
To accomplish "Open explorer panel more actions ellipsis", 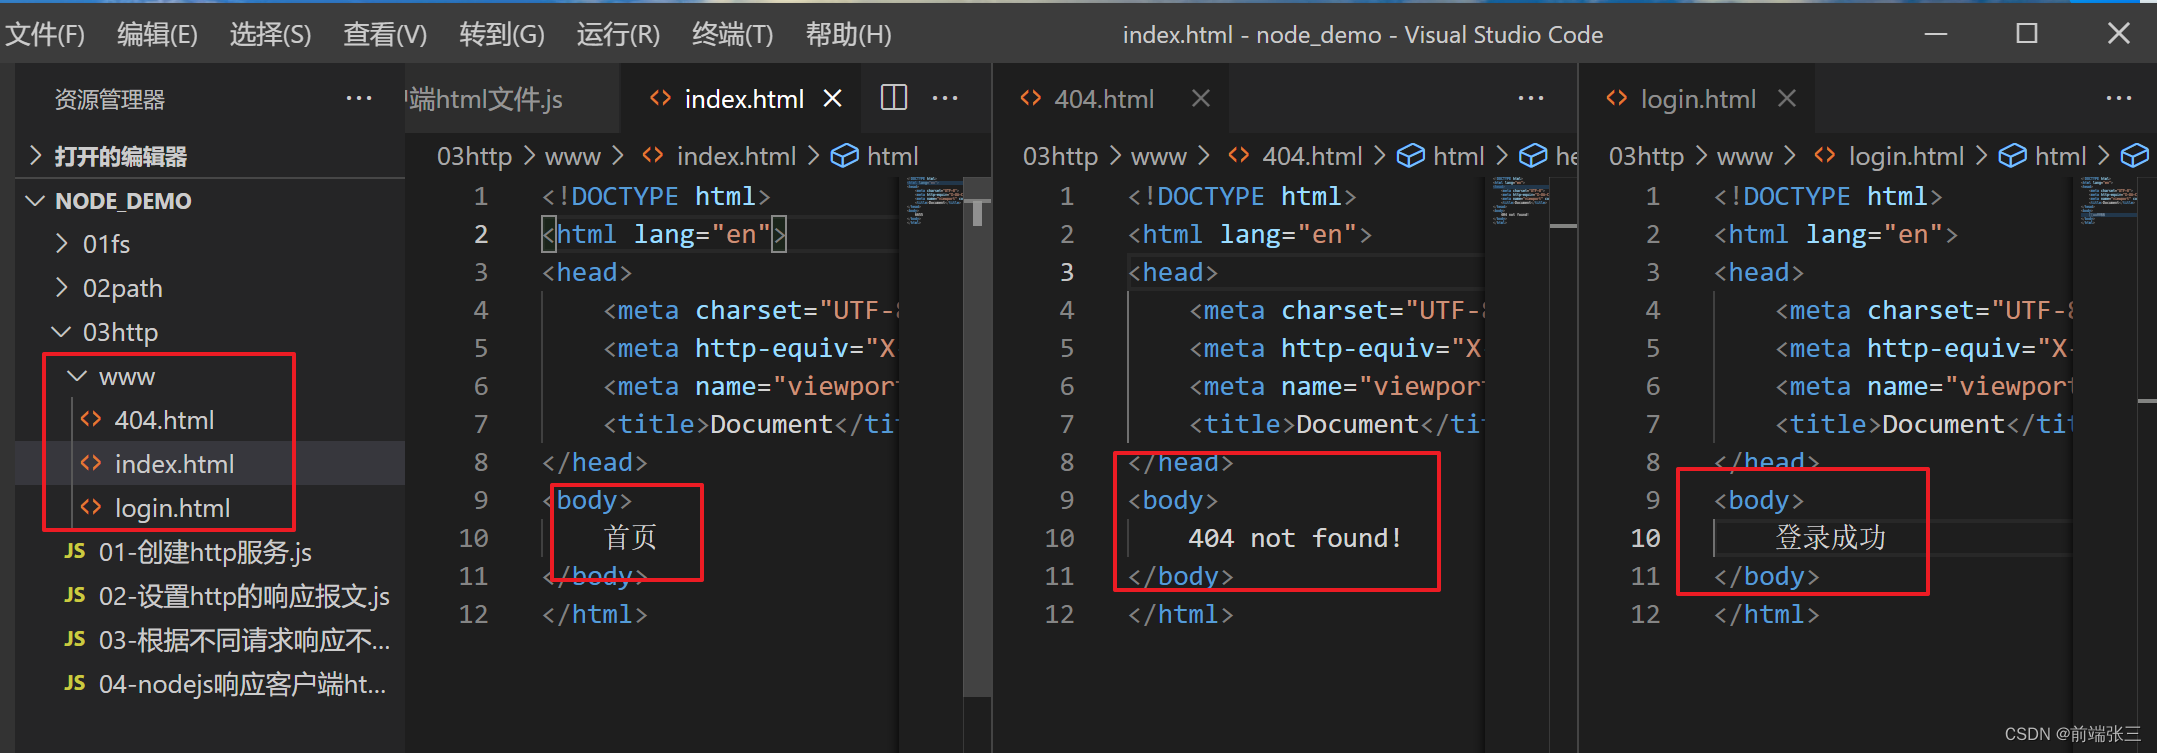I will coord(359,99).
